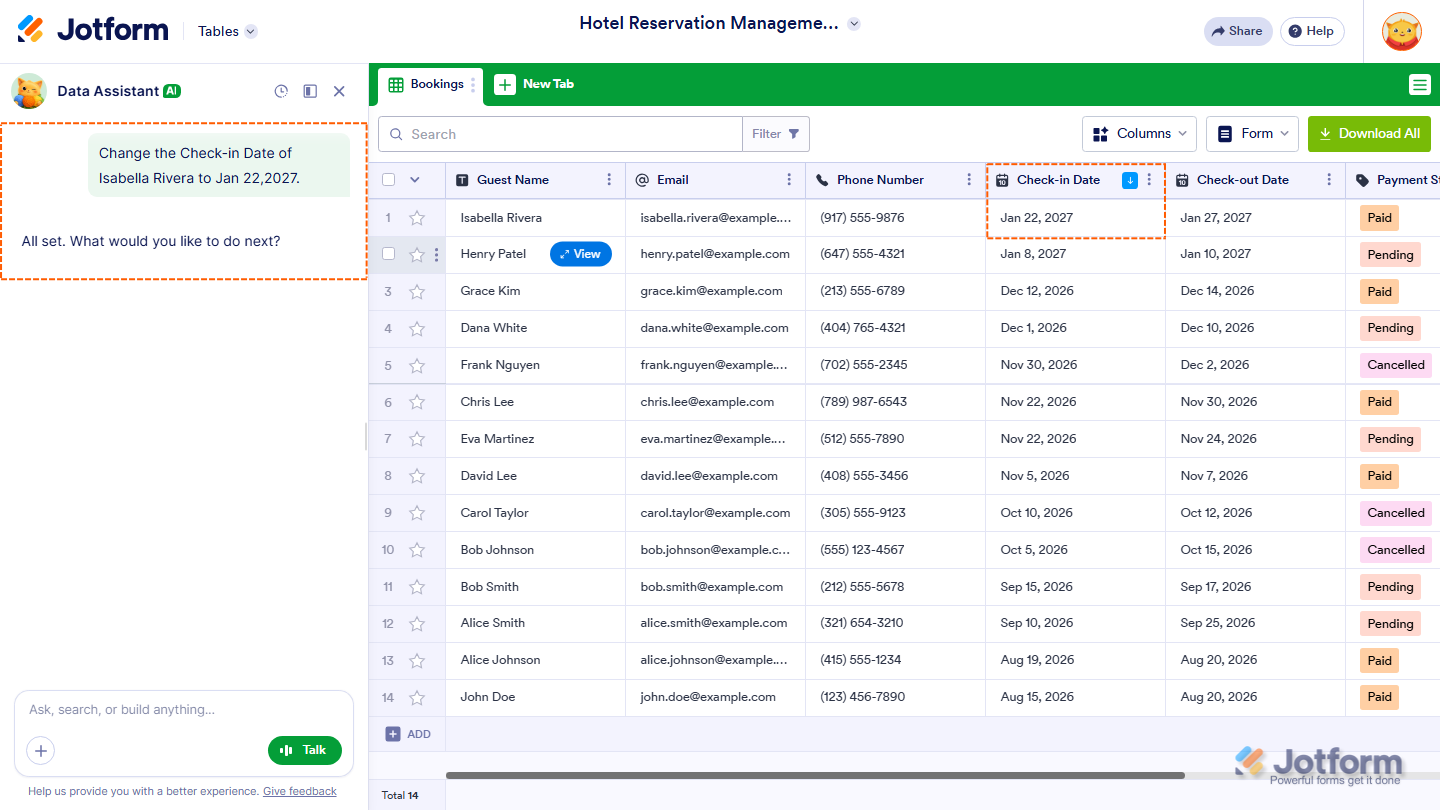
Task: Star the Frank Nguyen row
Action: pyautogui.click(x=417, y=366)
